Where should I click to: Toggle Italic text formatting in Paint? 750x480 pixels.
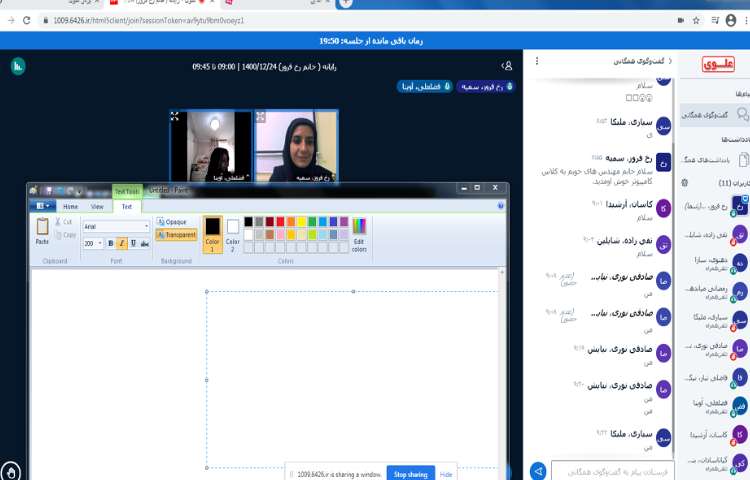click(121, 243)
